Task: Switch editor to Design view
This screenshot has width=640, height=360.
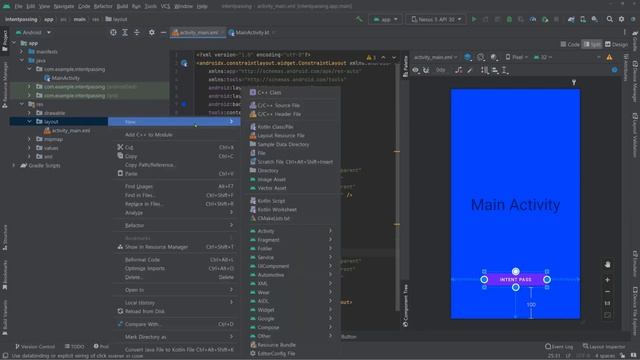Action: (616, 44)
